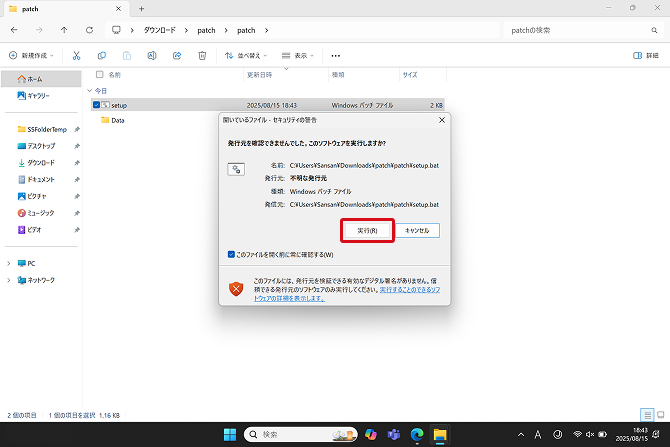Show hidden tray icons chevron
The height and width of the screenshot is (447, 670).
[x=521, y=435]
